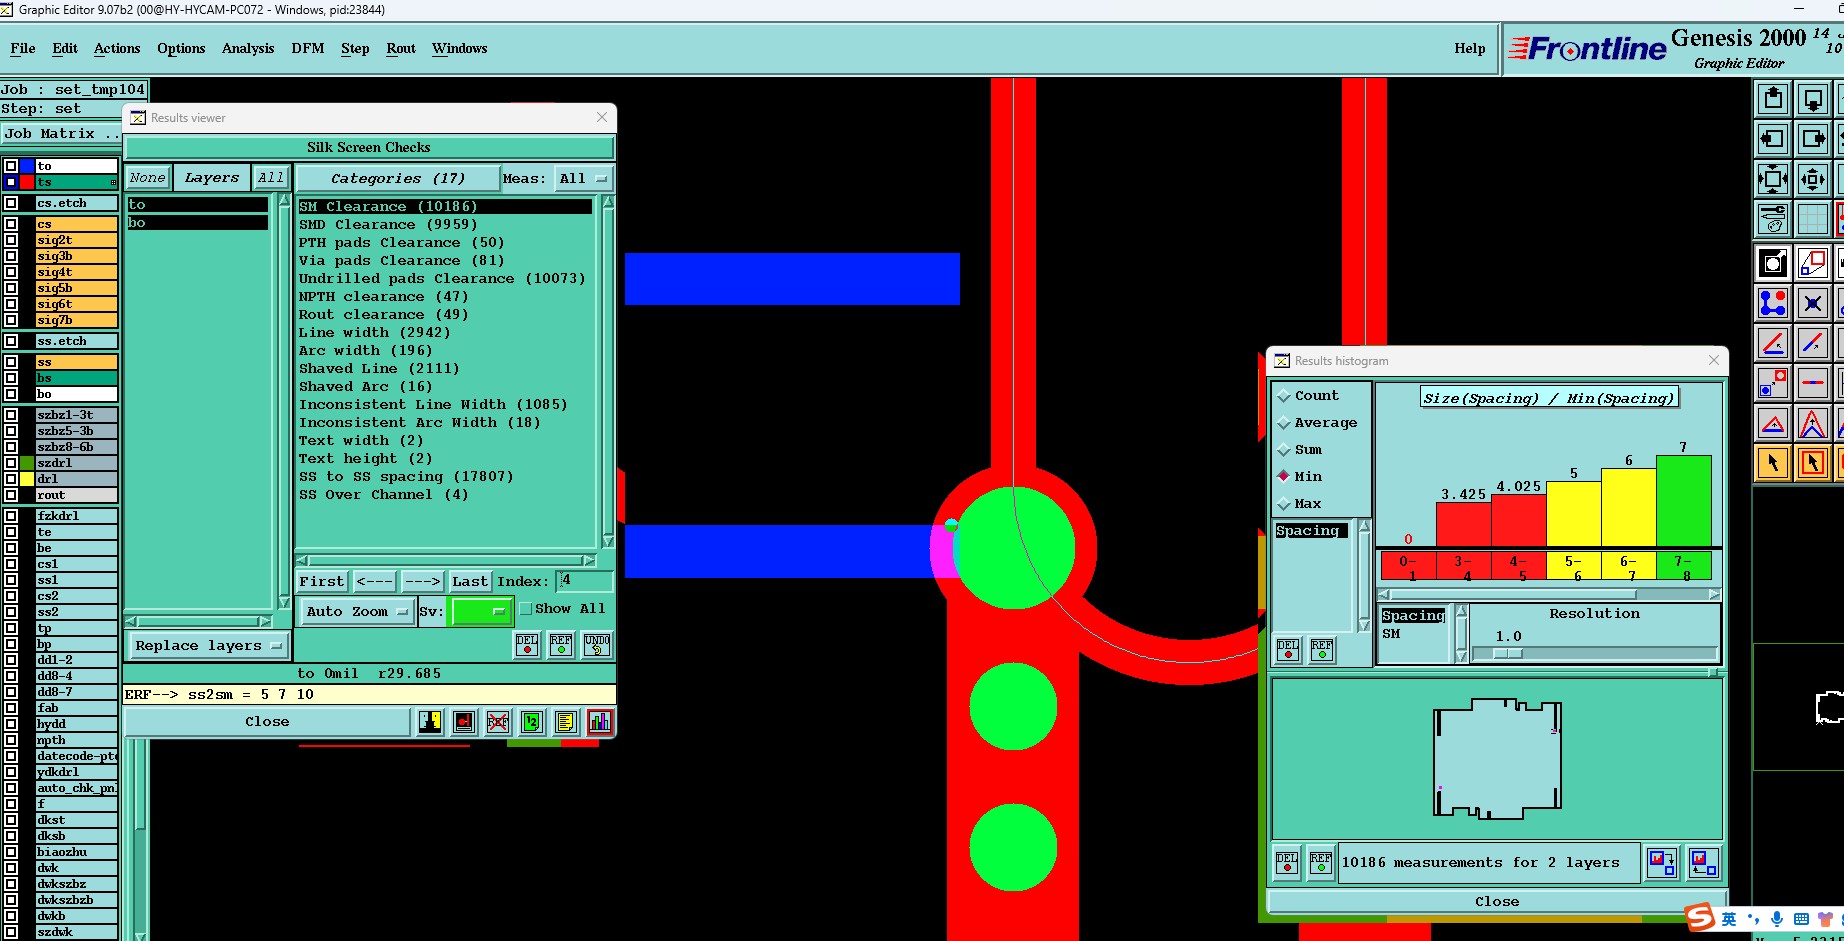This screenshot has height=941, width=1844.
Task: Click the zoom out expand-arrows icon
Action: pos(1773,179)
